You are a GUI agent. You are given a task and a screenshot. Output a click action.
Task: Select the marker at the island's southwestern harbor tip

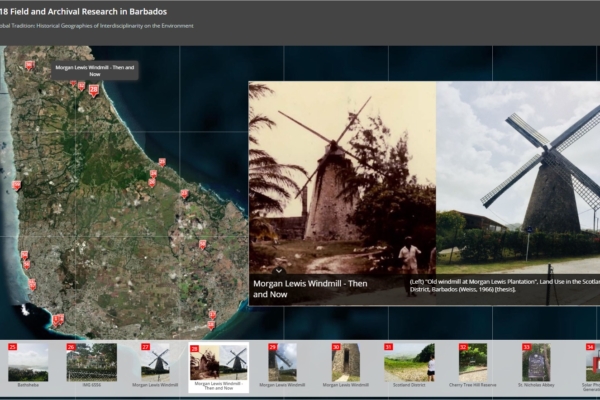pyautogui.click(x=58, y=320)
